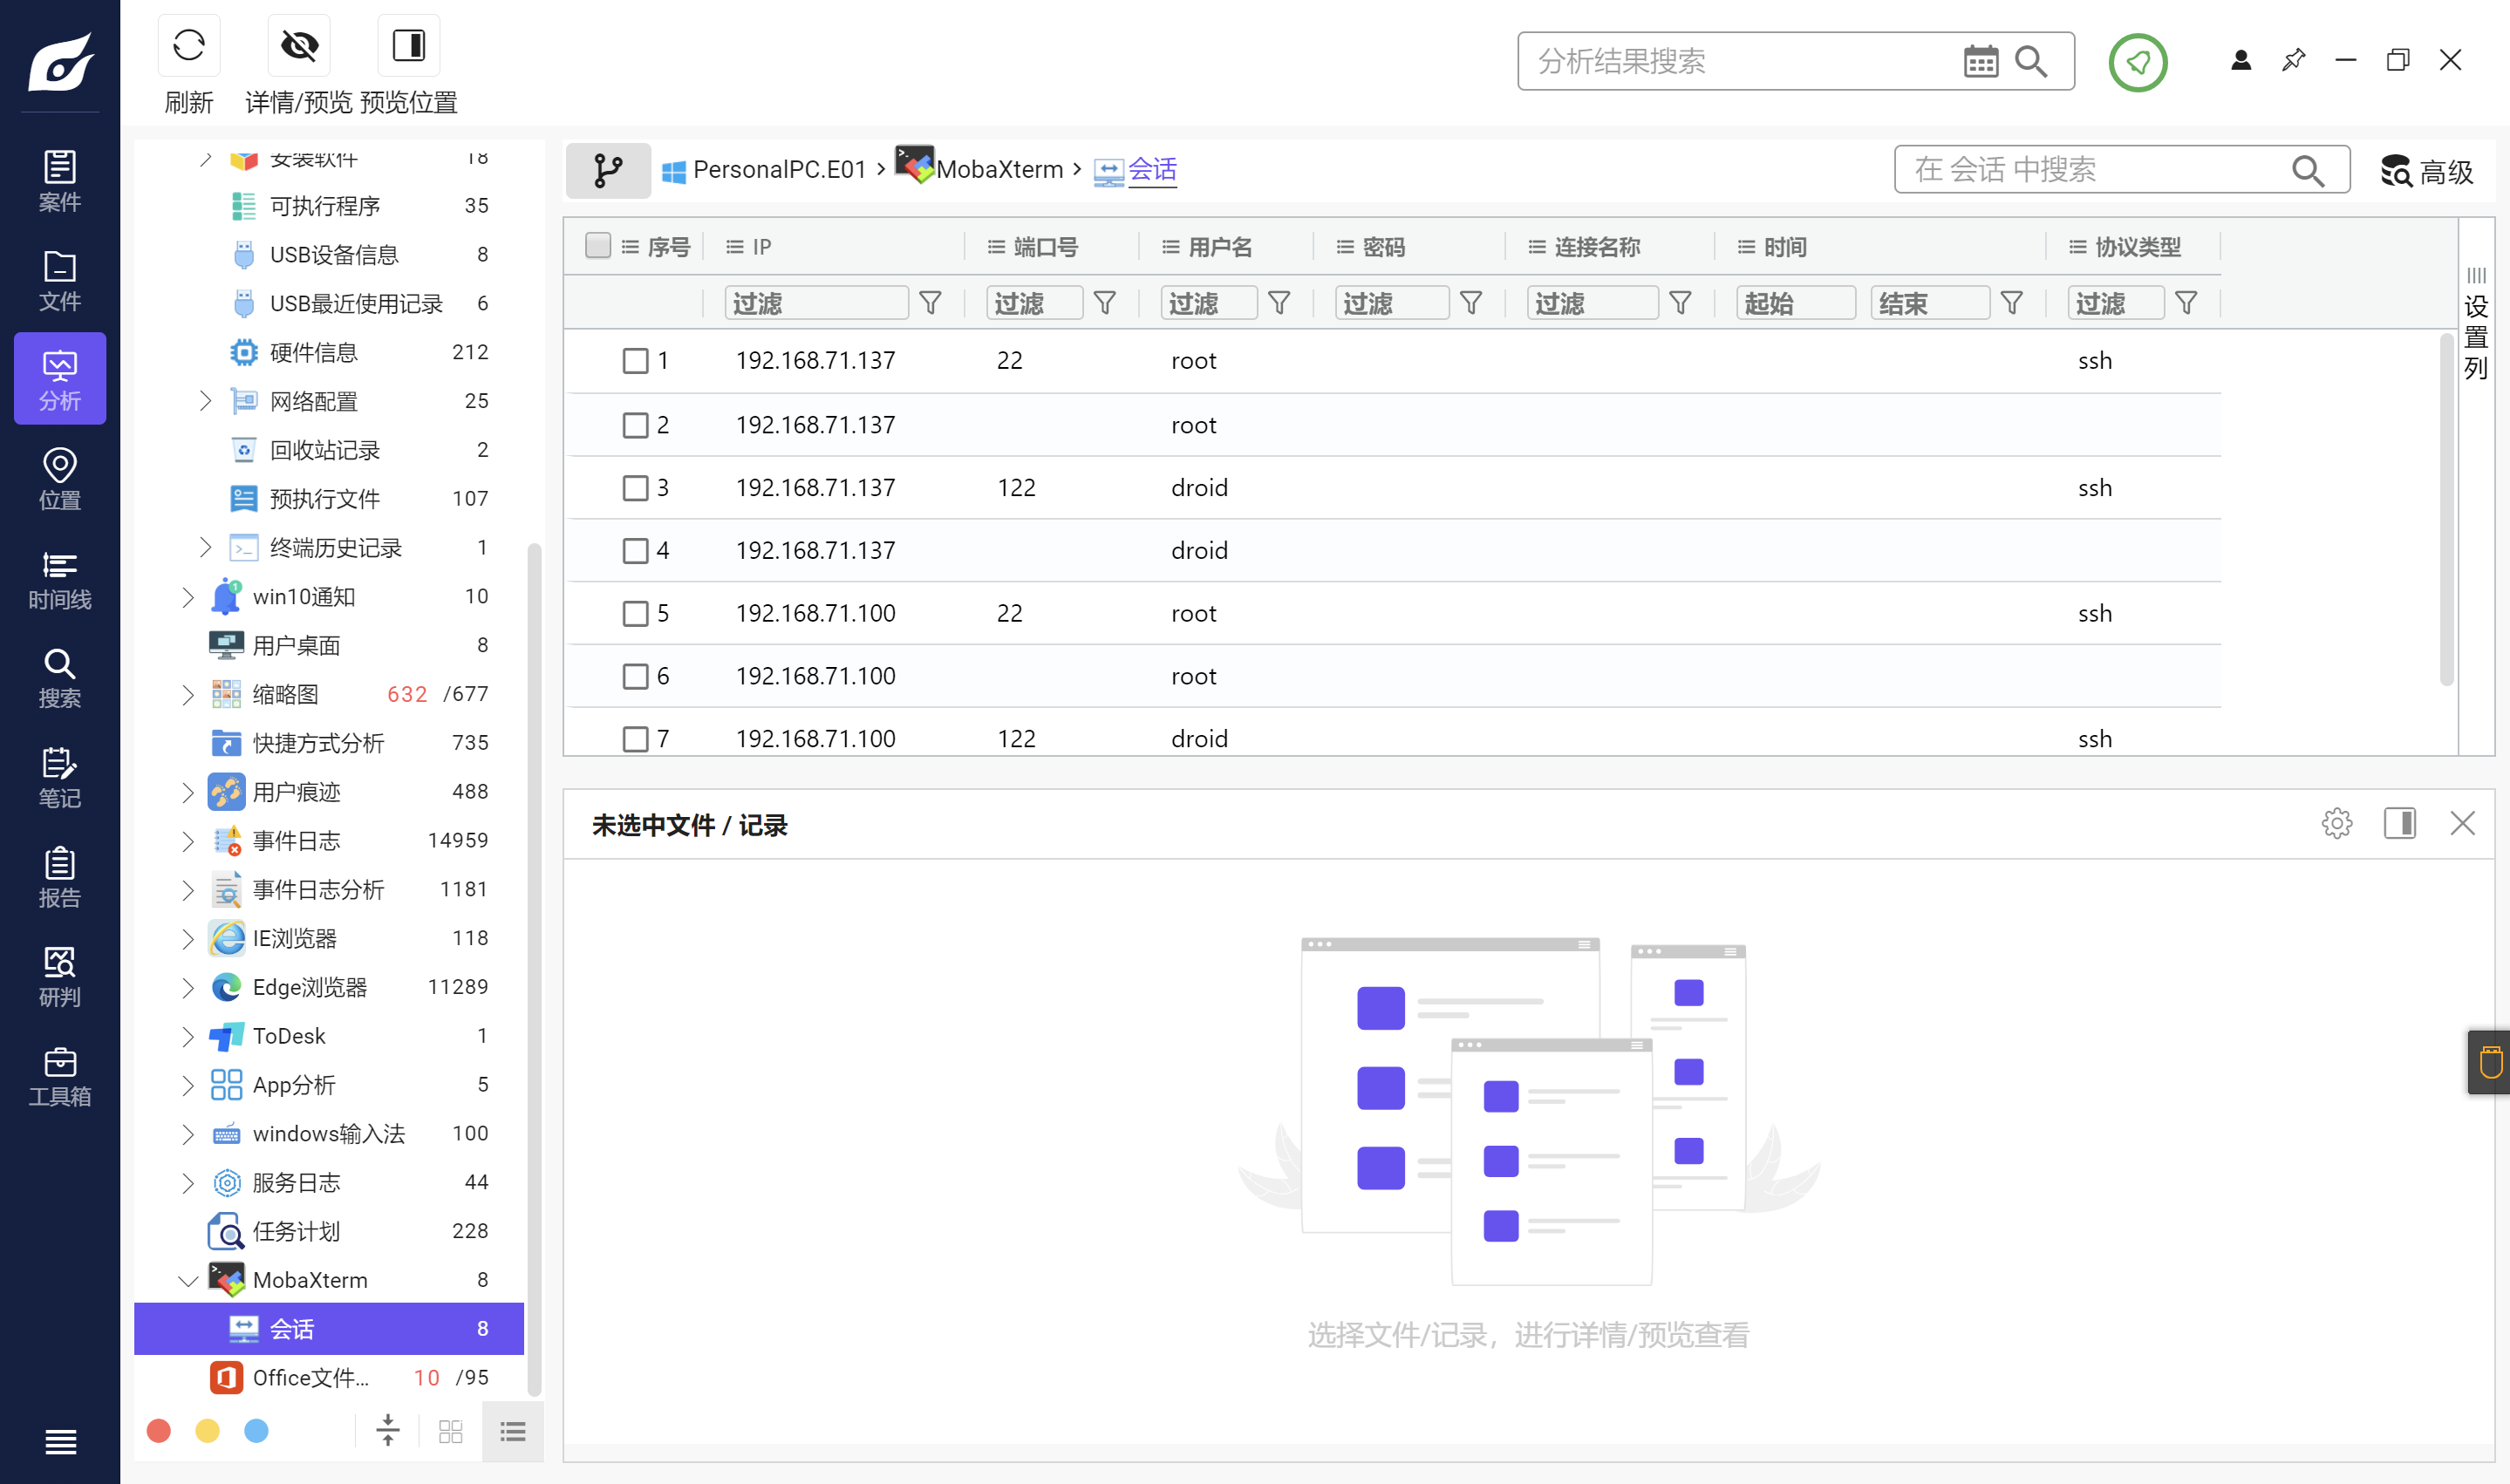Click the magnifier in 分析结果搜索 box
The height and width of the screenshot is (1484, 2510).
click(x=2031, y=61)
